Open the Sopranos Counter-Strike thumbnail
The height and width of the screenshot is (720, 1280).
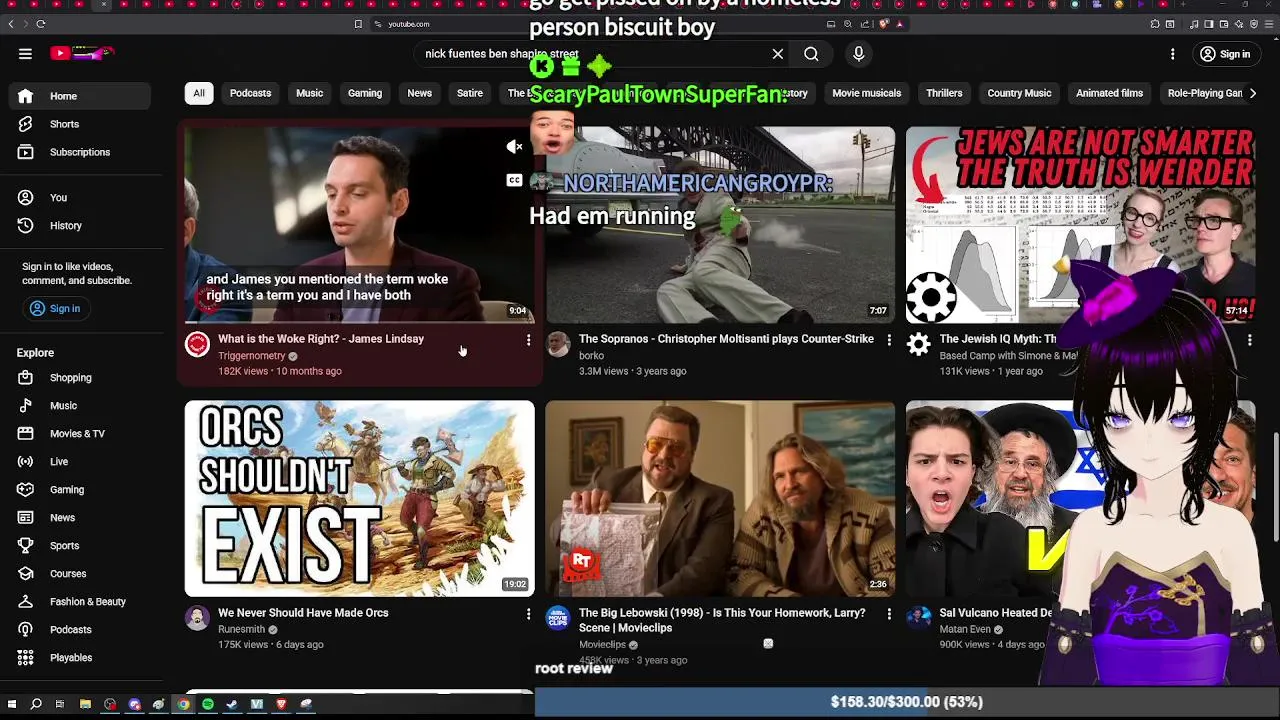pyautogui.click(x=720, y=224)
